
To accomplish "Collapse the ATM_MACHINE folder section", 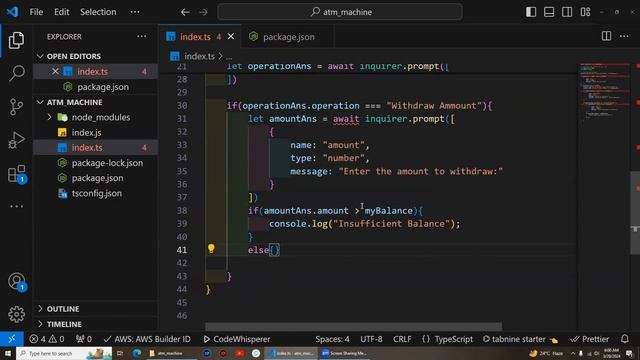I will [x=40, y=102].
